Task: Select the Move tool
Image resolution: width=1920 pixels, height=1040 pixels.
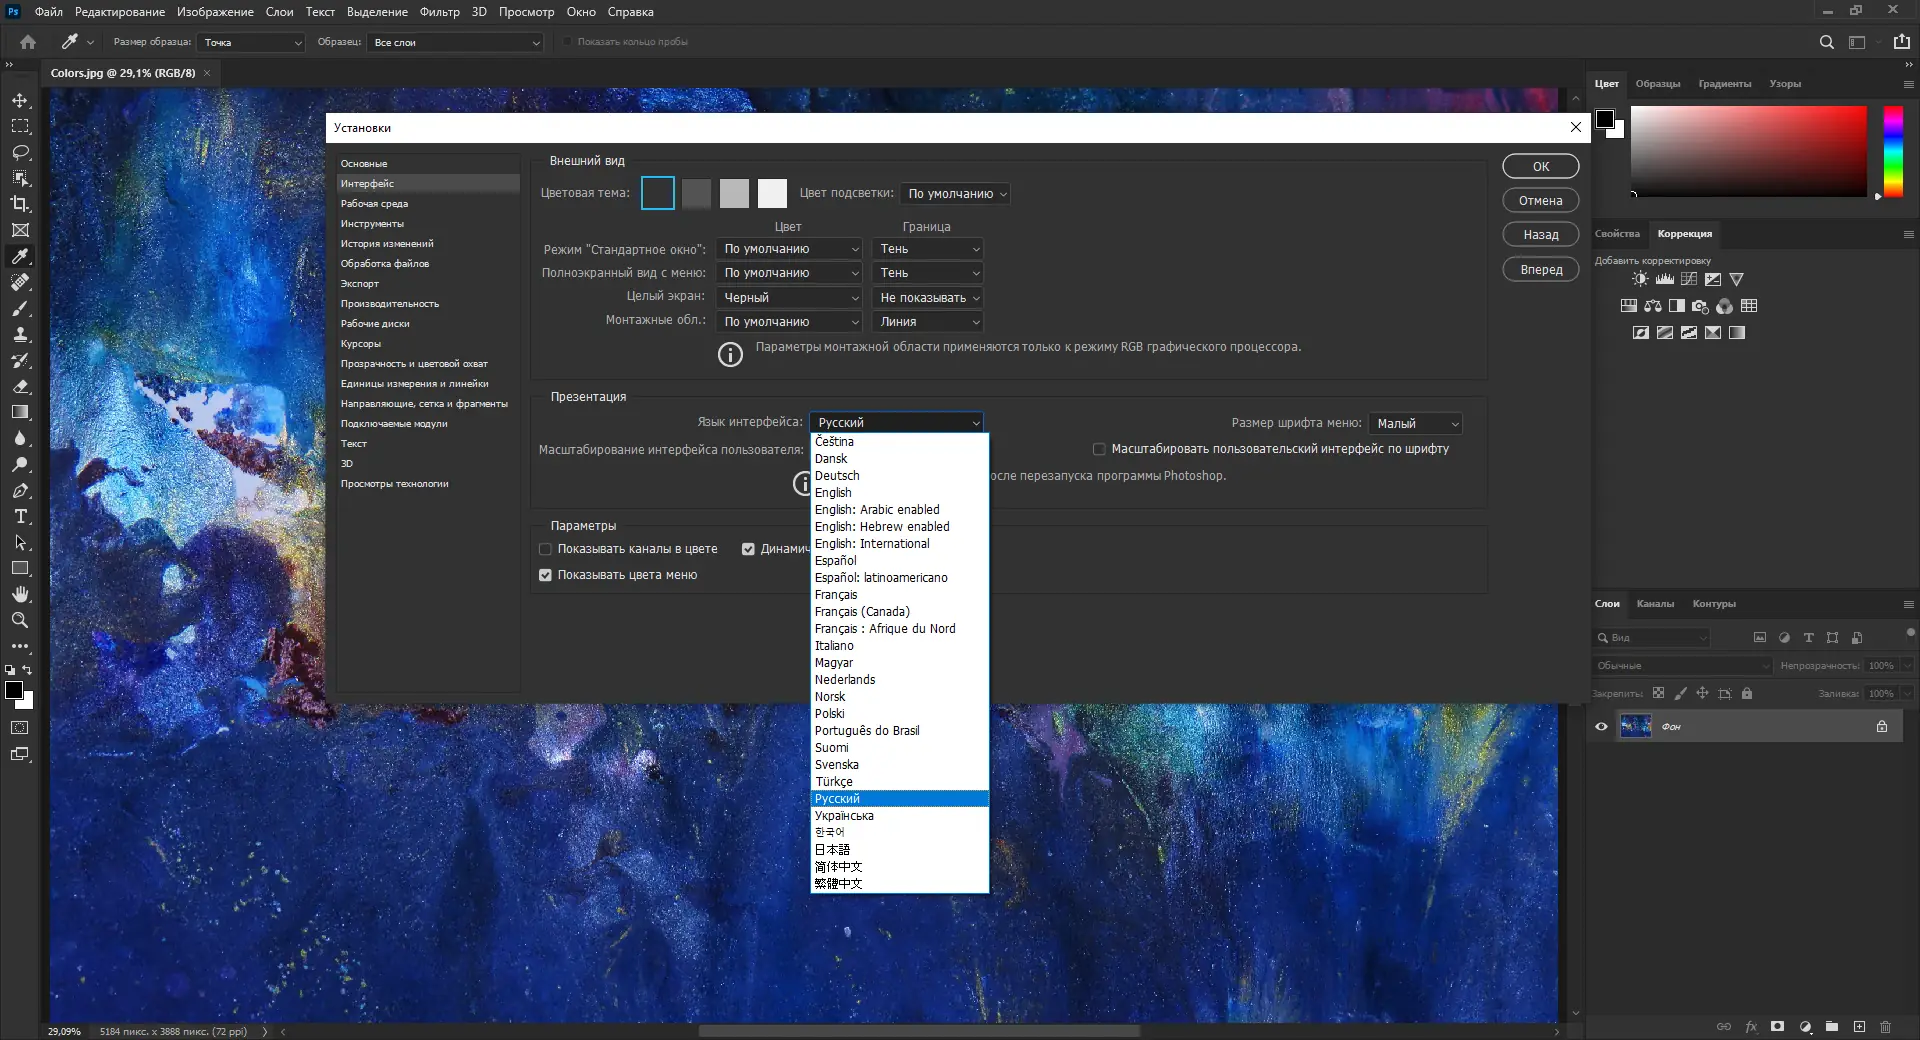Action: (20, 101)
